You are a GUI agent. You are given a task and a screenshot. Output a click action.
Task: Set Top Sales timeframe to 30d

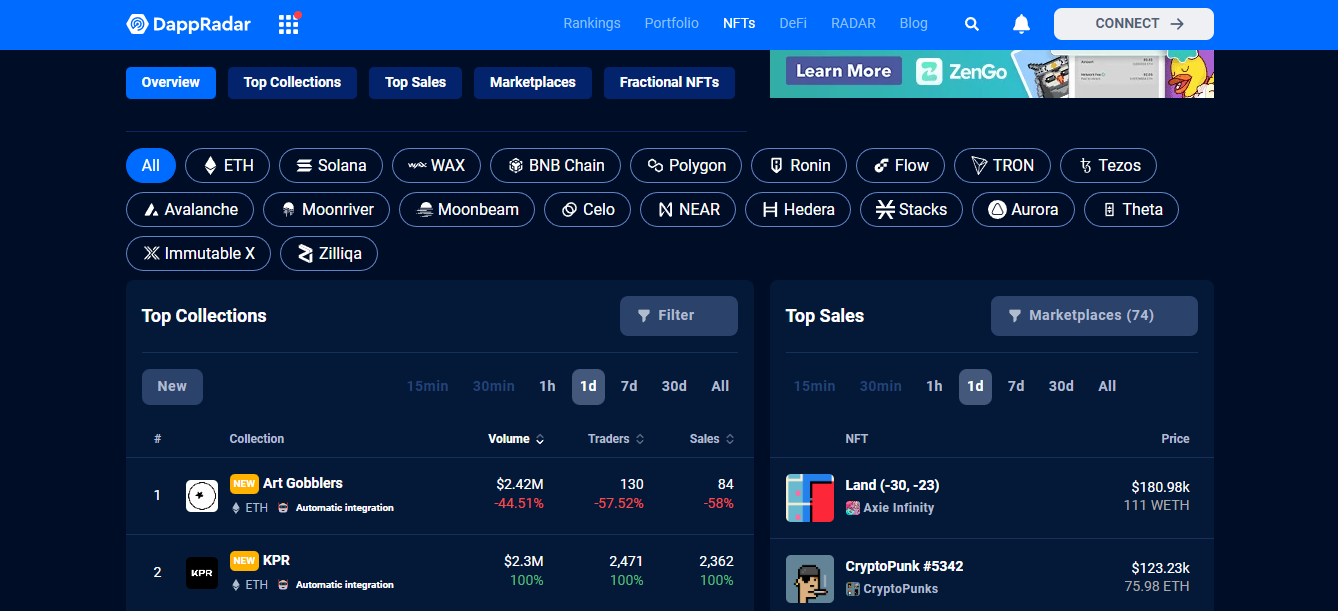coord(1061,386)
